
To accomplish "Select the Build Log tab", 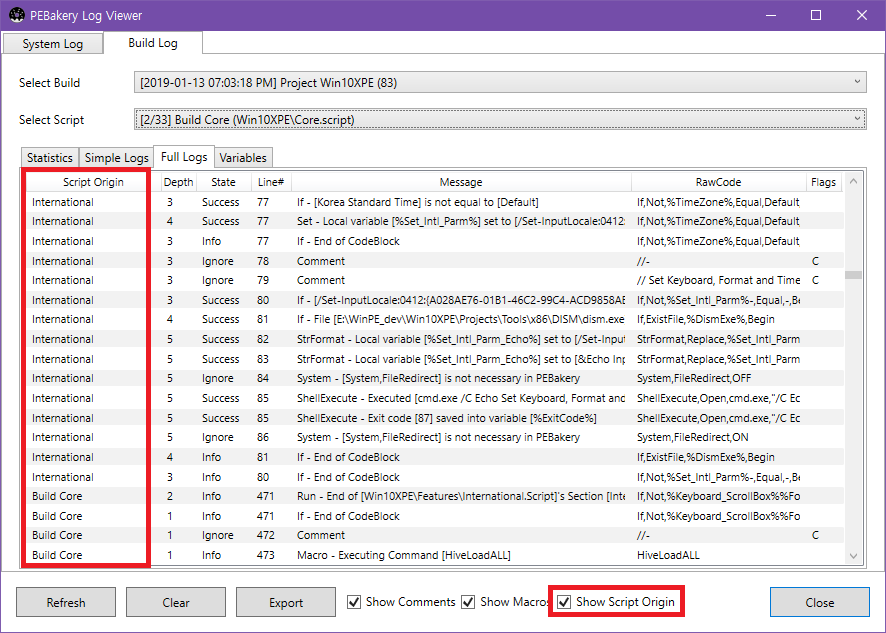I will pos(152,43).
